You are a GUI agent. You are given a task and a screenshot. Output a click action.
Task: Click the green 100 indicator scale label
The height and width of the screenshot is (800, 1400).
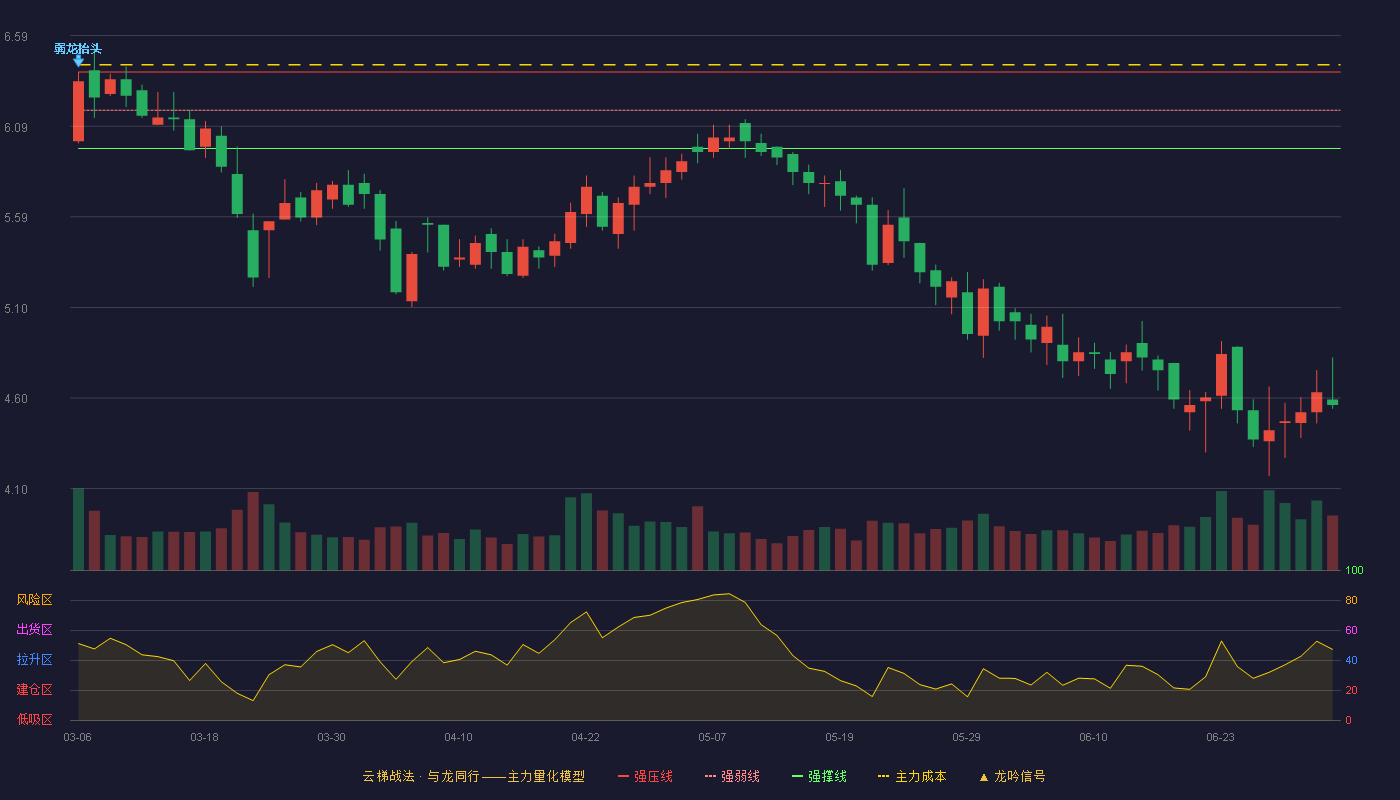pos(1354,571)
